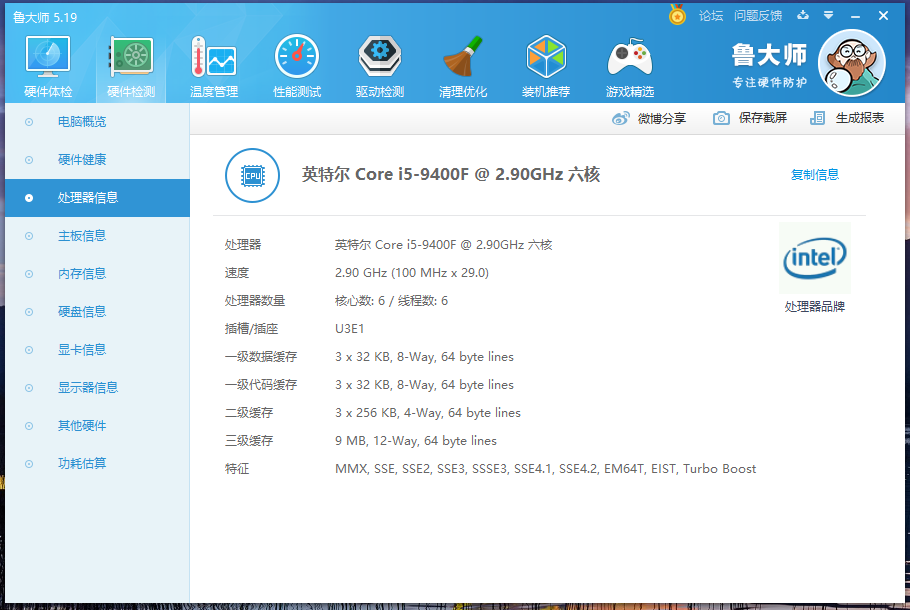910x610 pixels.
Task: Click the round CPU icon
Action: (252, 175)
